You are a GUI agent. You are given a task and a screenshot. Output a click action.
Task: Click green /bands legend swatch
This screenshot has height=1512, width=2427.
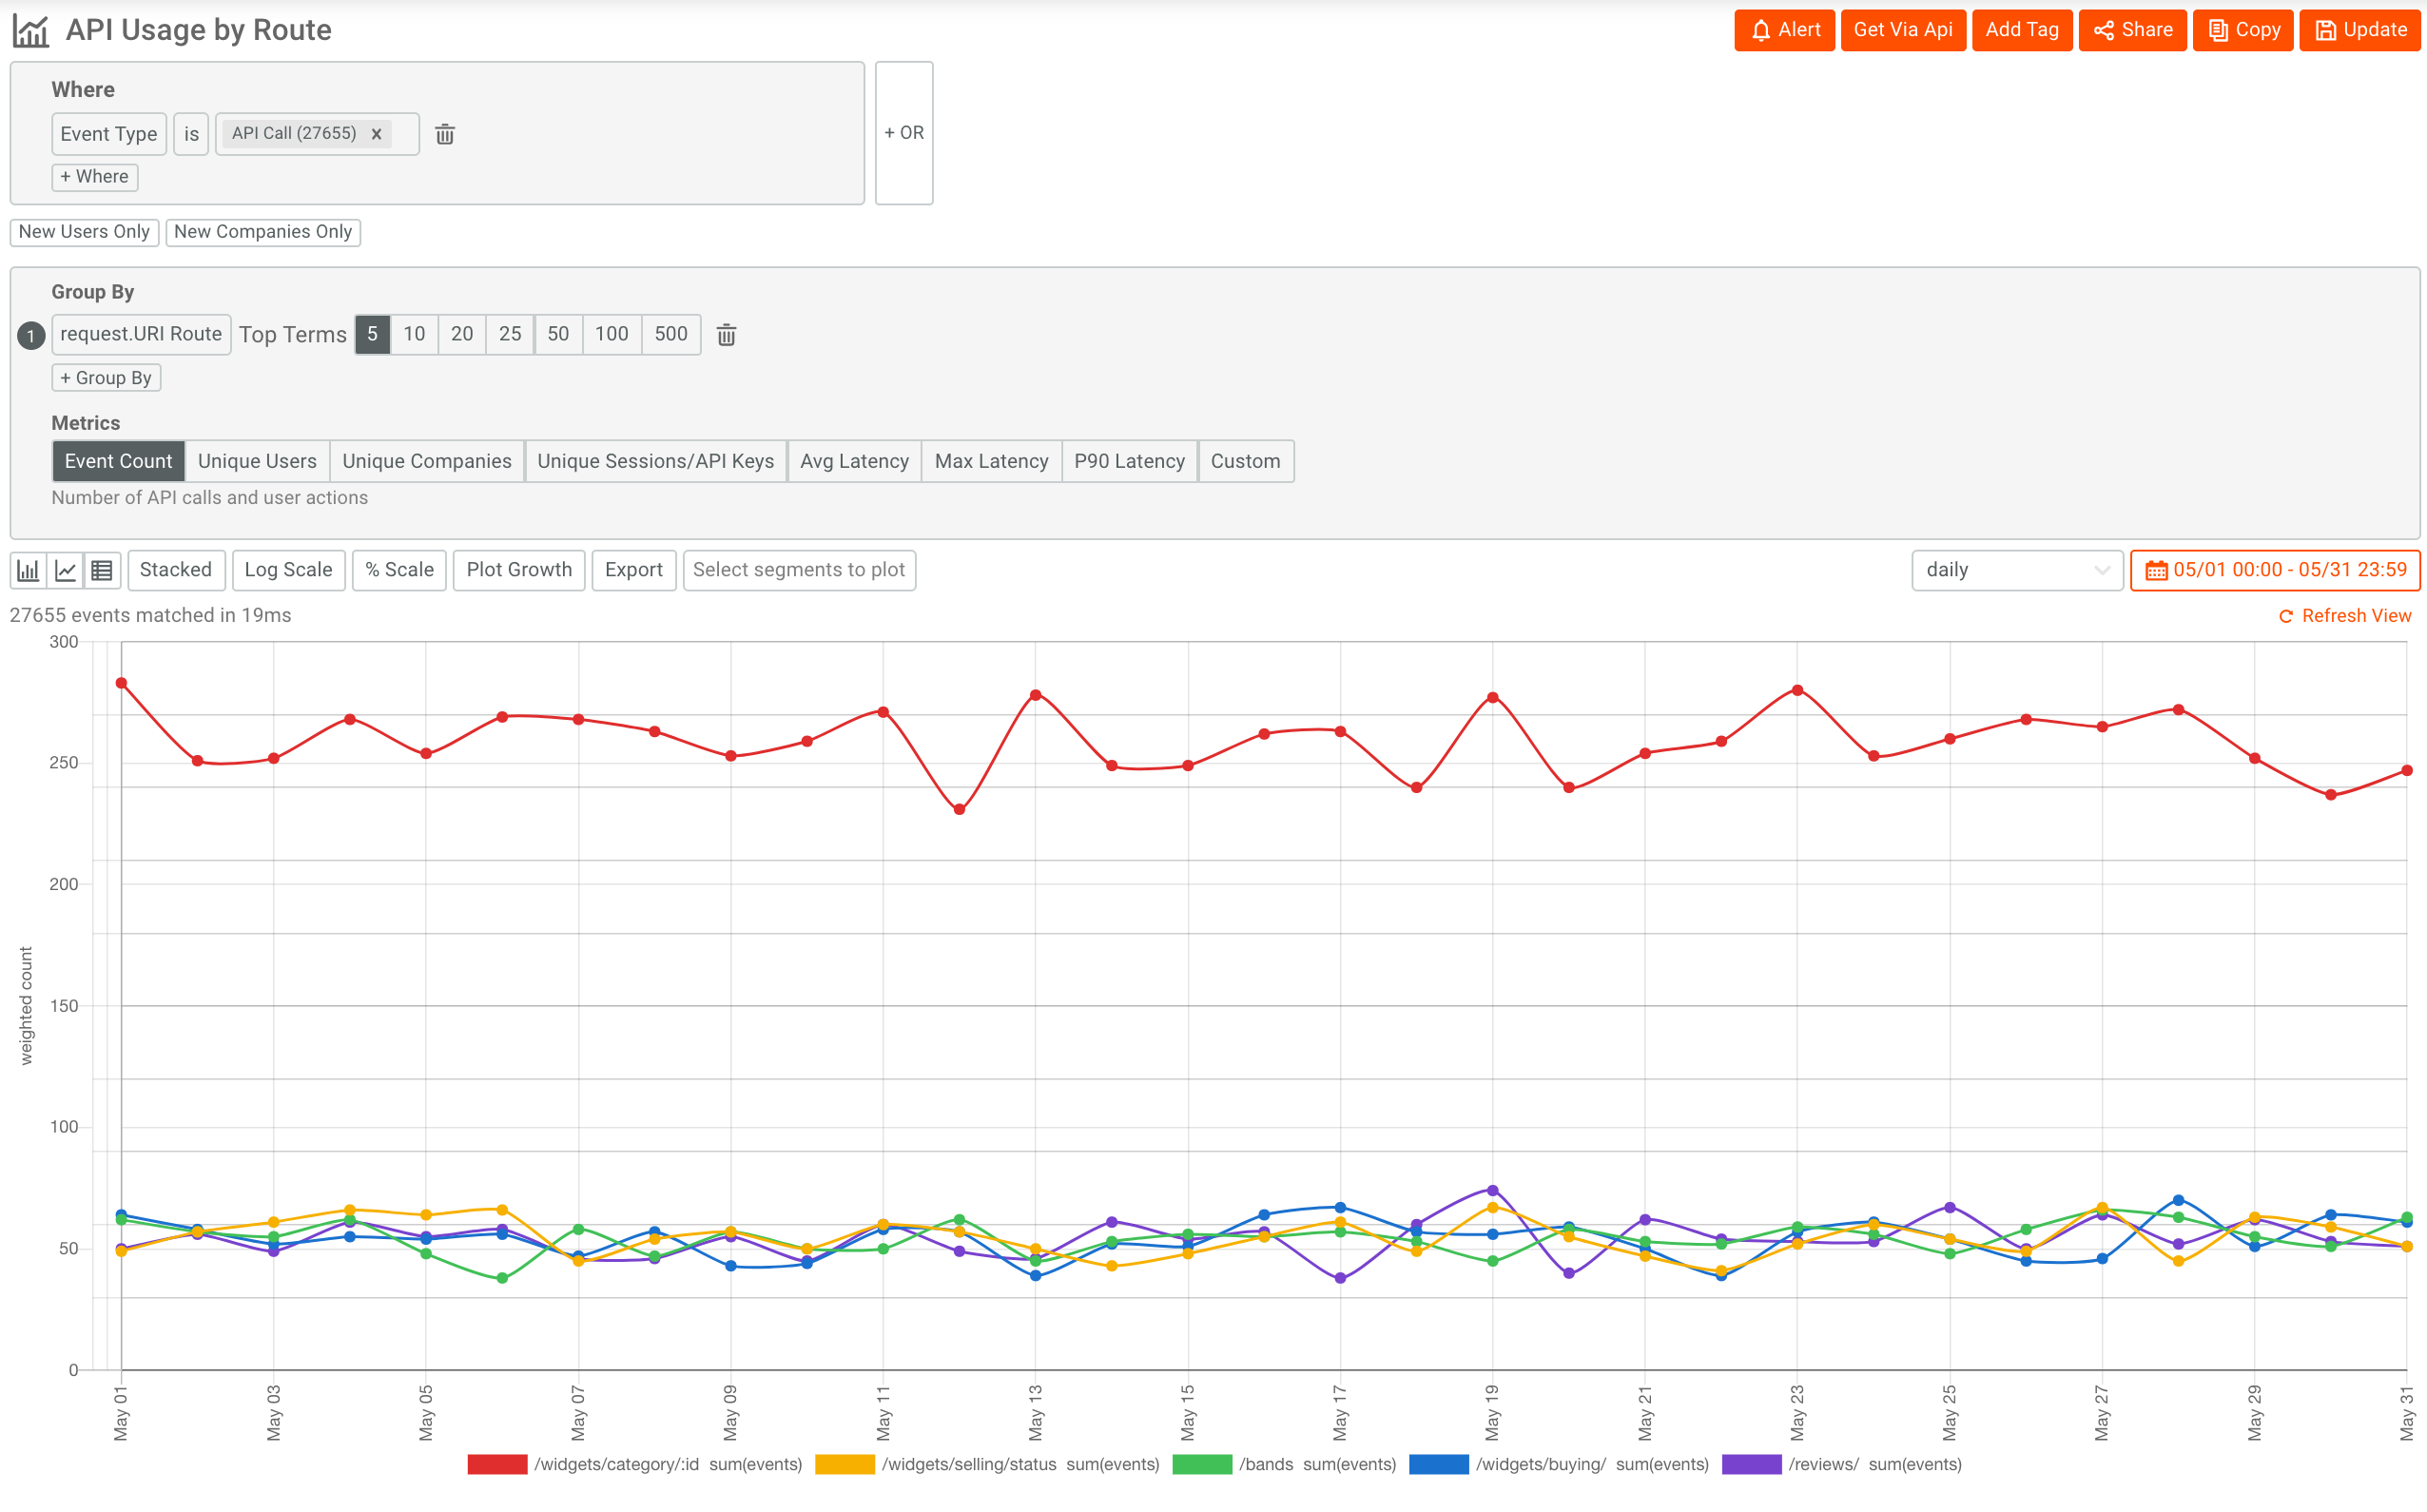[1202, 1465]
